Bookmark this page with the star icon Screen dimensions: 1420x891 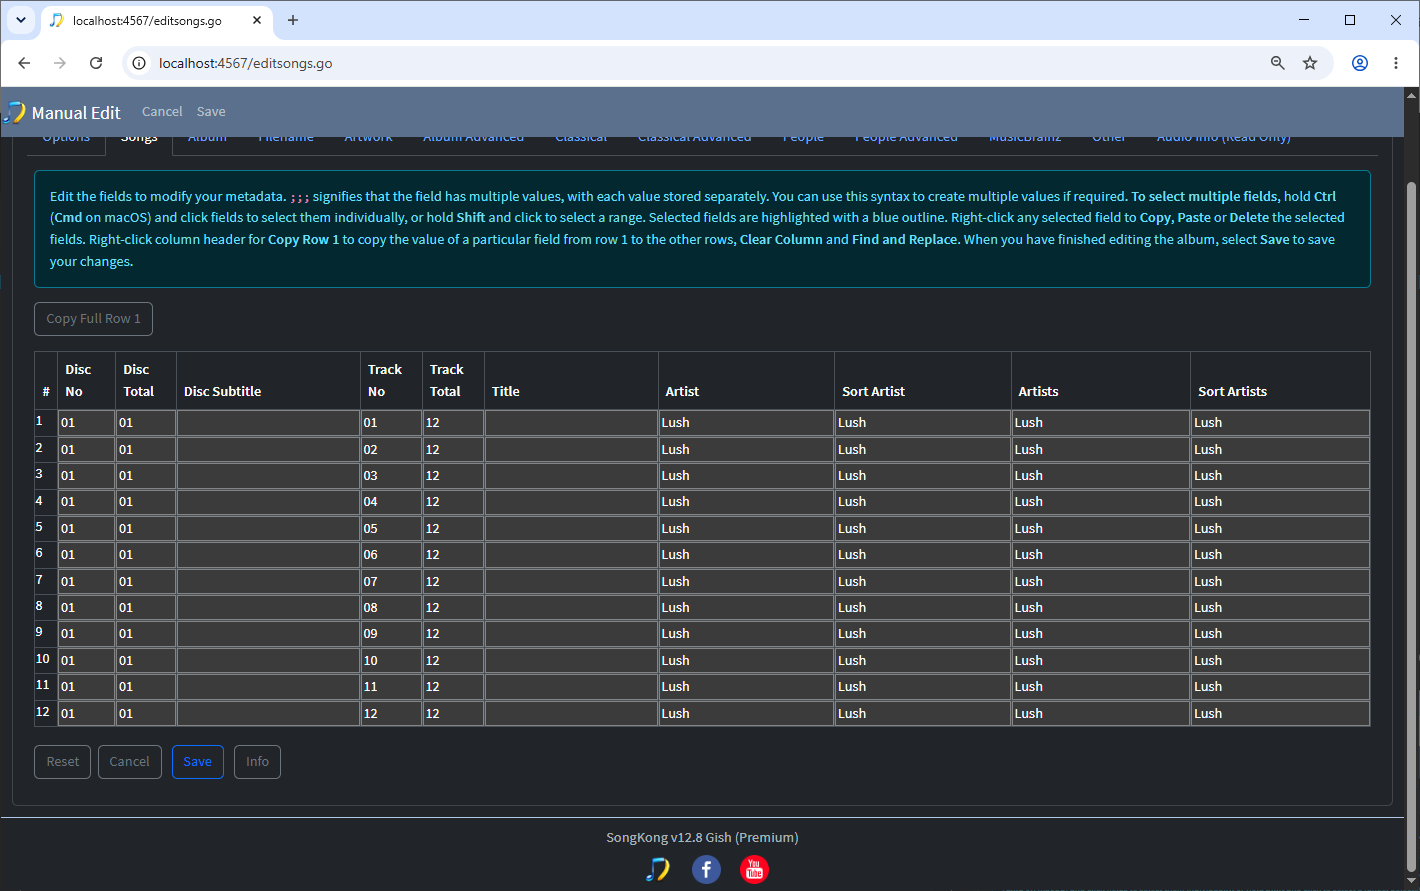(x=1310, y=63)
